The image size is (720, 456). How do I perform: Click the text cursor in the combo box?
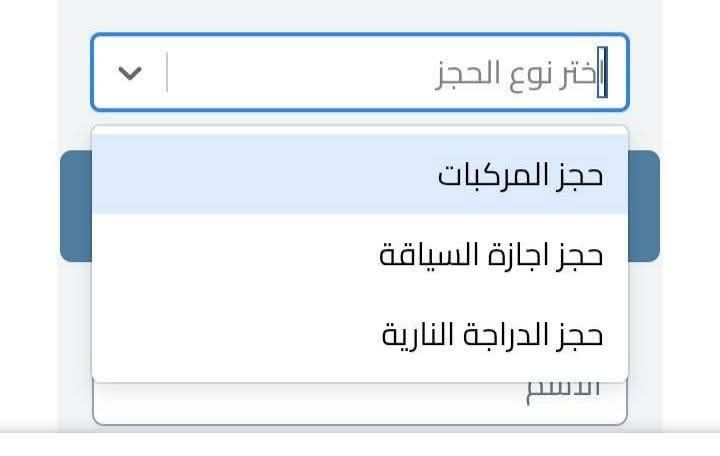point(601,73)
